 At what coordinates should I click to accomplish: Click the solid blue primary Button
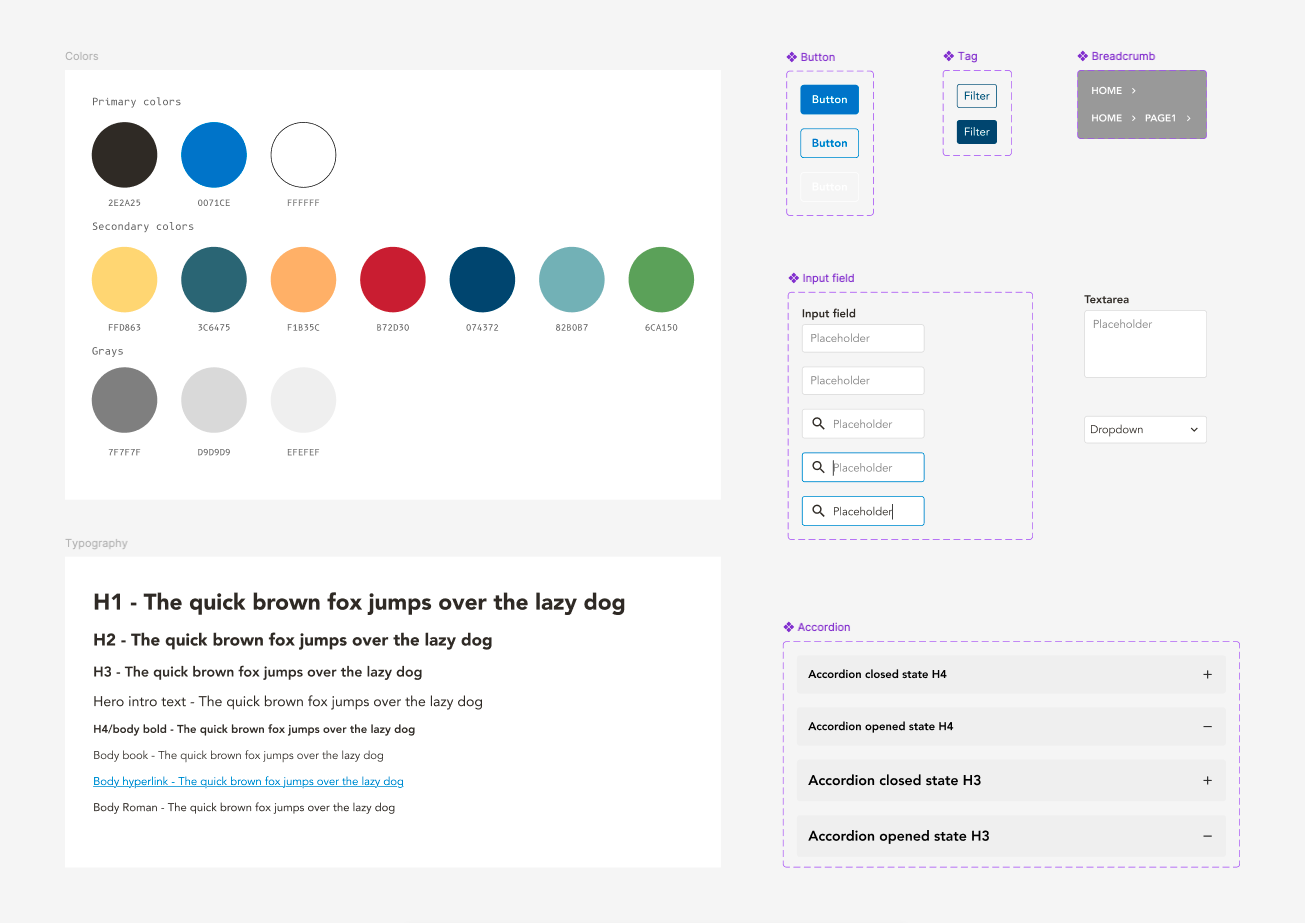pyautogui.click(x=829, y=100)
